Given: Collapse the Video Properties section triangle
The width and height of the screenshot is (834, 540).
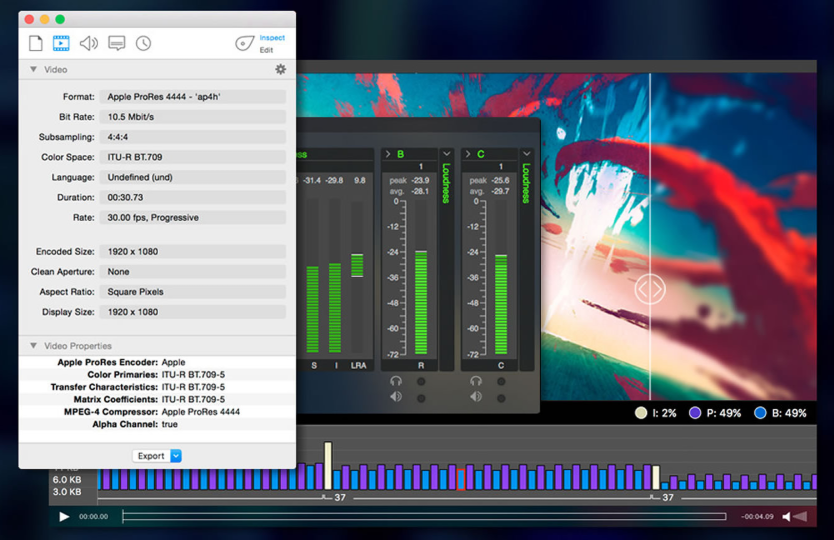Looking at the screenshot, I should click(x=33, y=346).
